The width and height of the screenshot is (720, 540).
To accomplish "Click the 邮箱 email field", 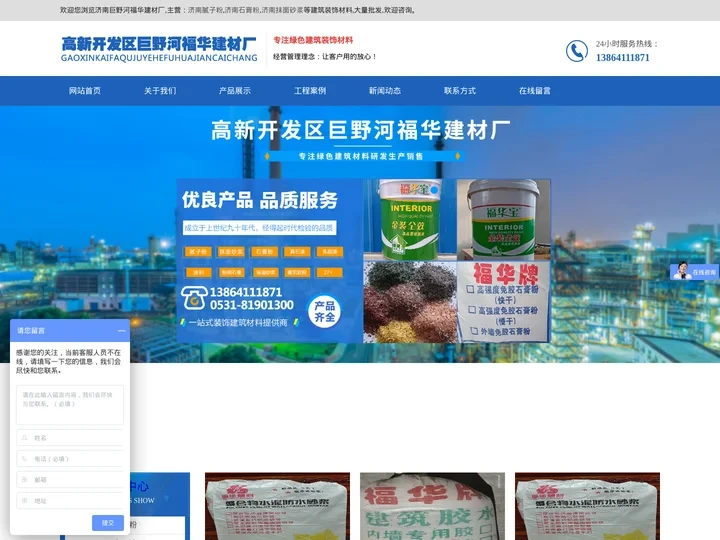I will click(x=70, y=479).
